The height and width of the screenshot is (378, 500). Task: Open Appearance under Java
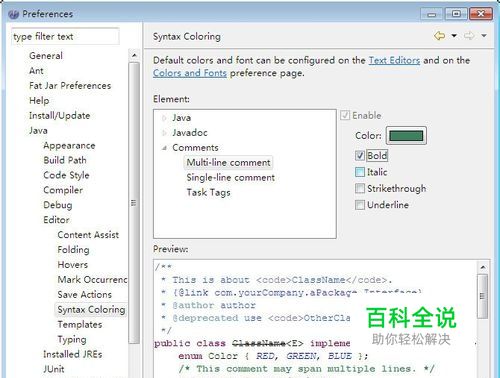[69, 145]
